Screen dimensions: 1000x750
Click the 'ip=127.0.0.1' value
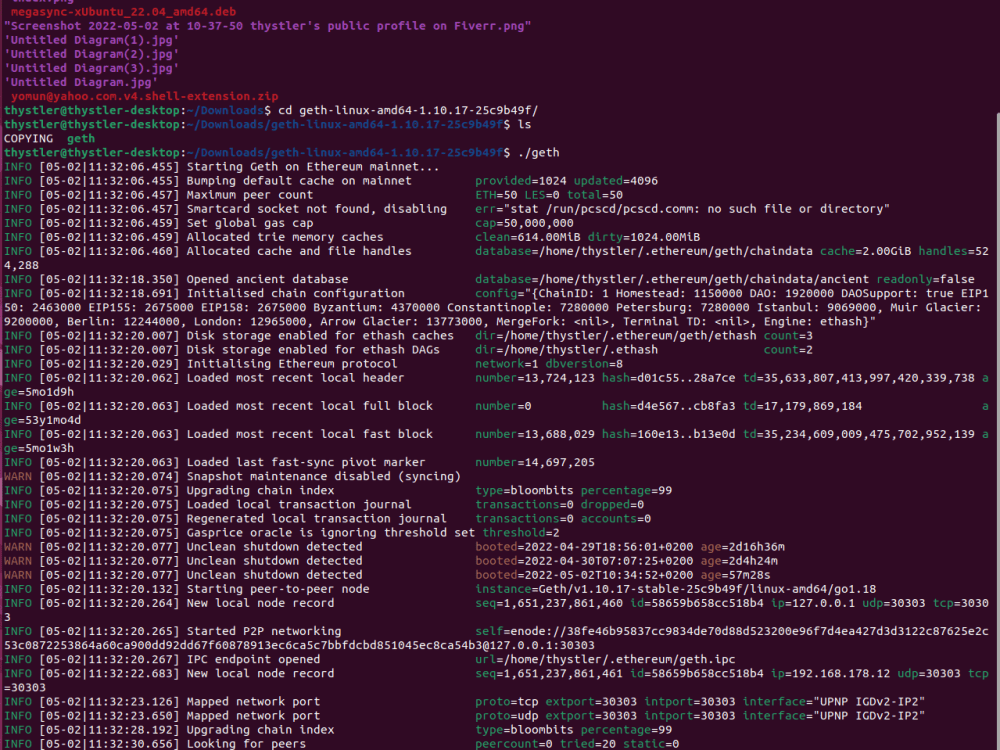point(812,603)
